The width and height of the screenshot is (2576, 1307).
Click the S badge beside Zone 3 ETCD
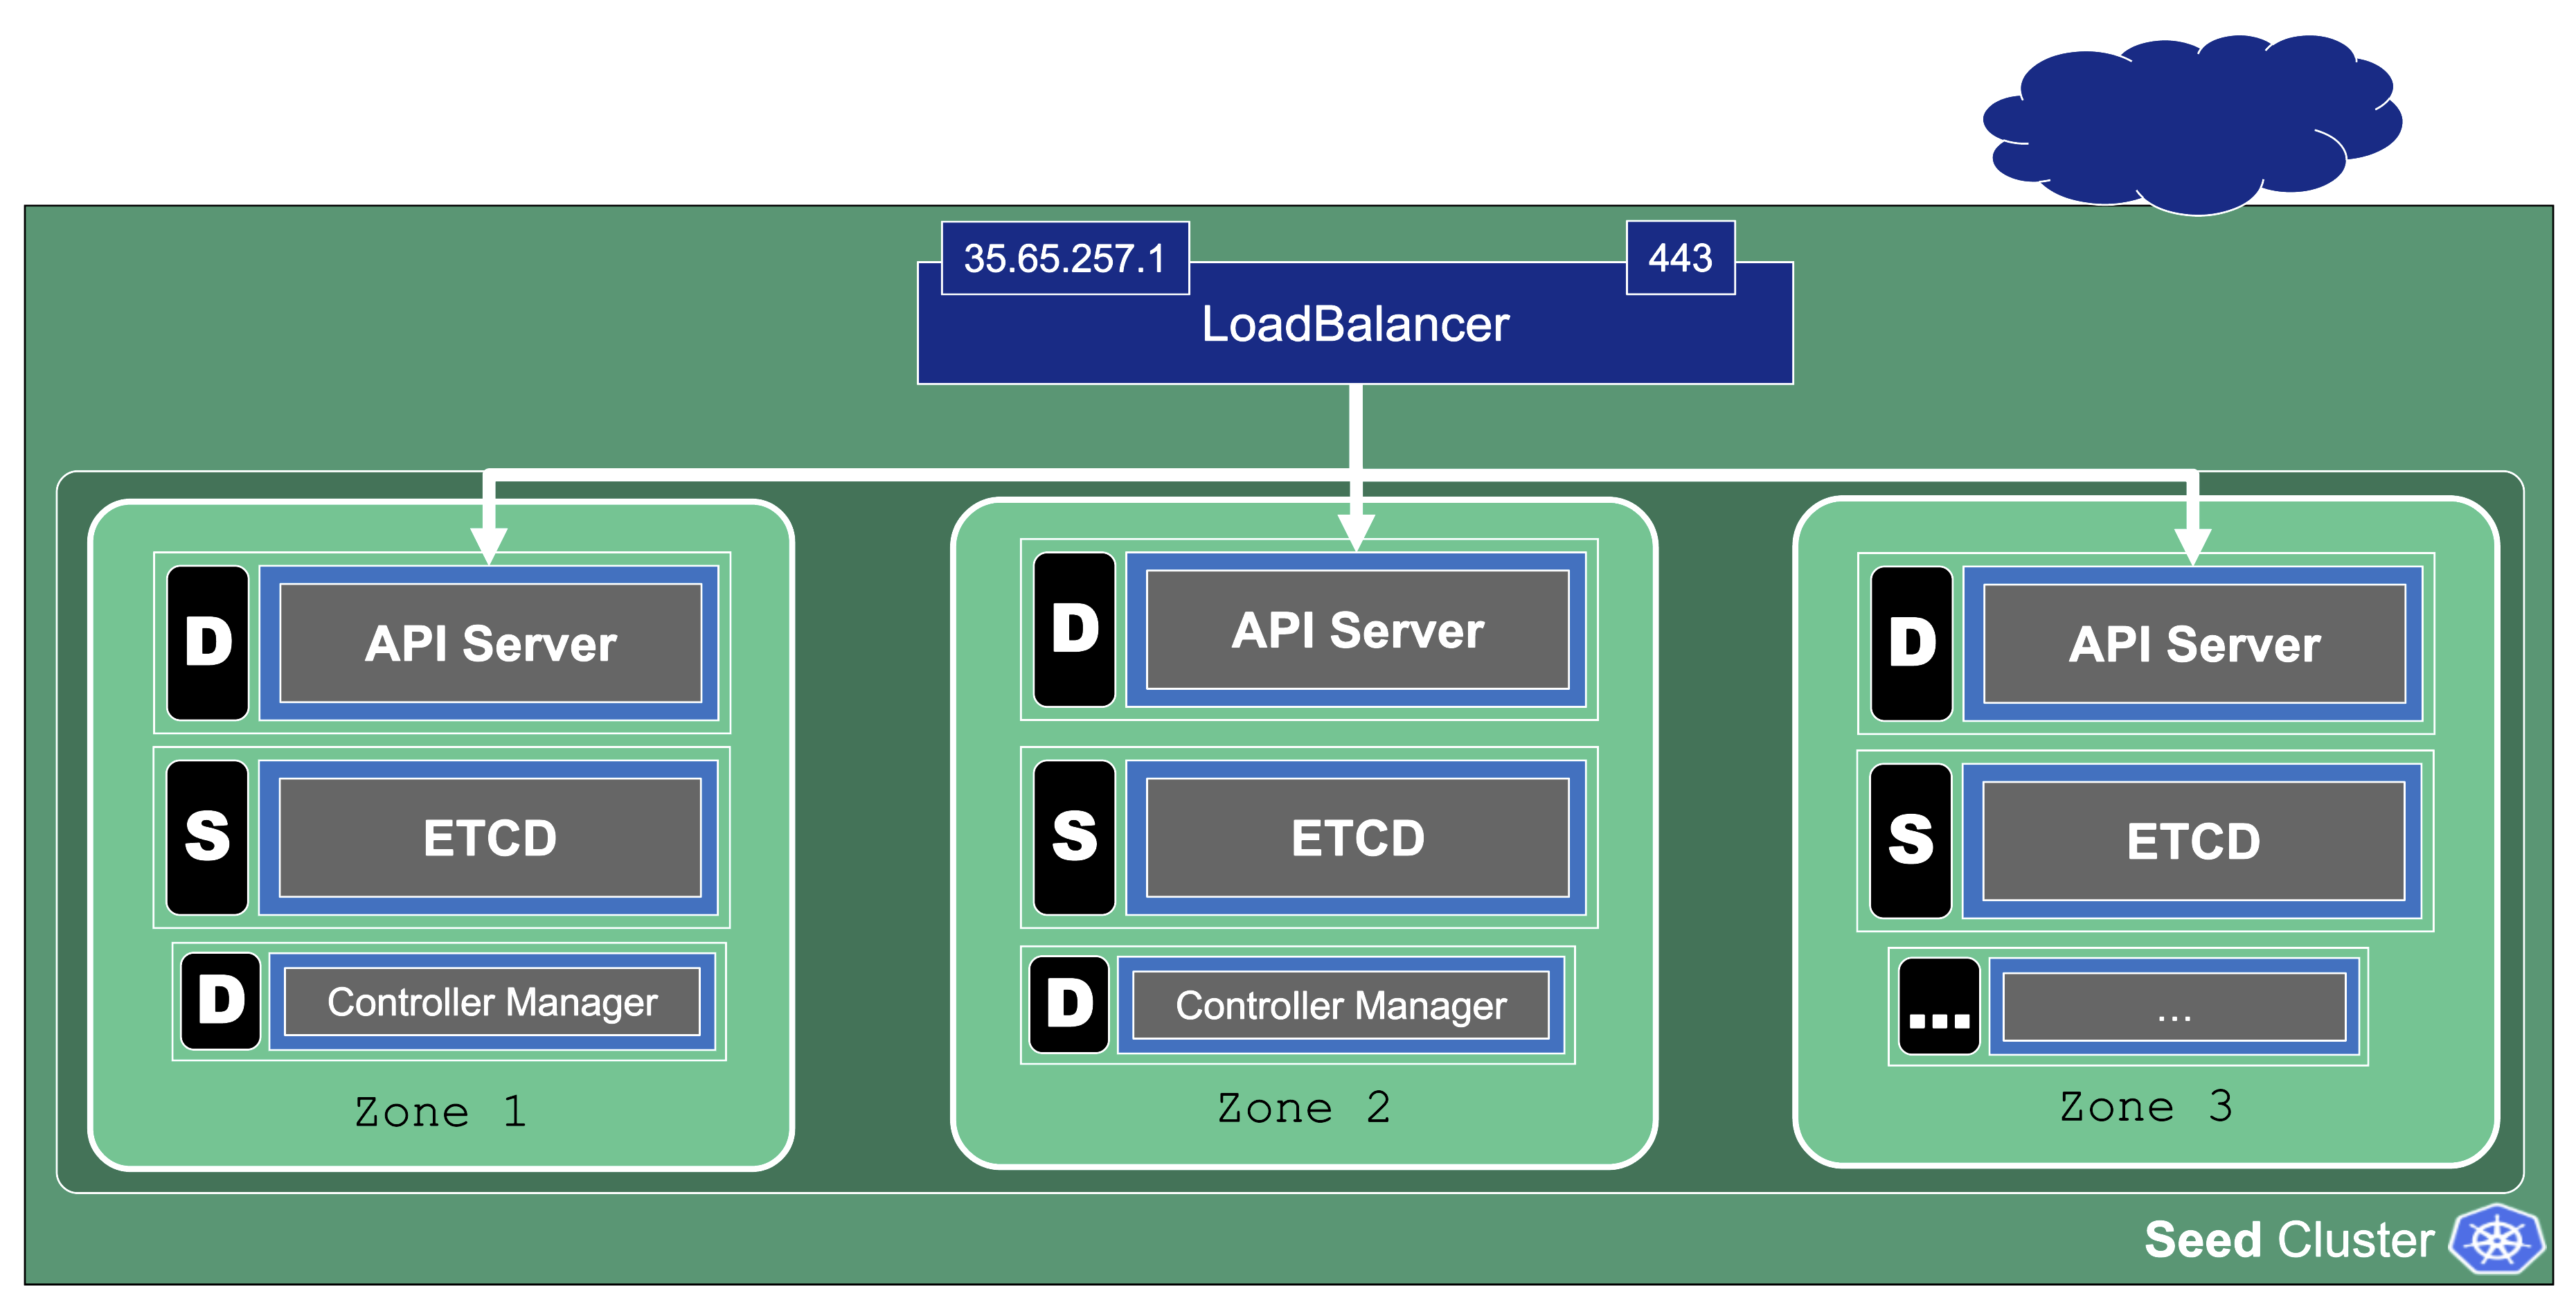1911,841
